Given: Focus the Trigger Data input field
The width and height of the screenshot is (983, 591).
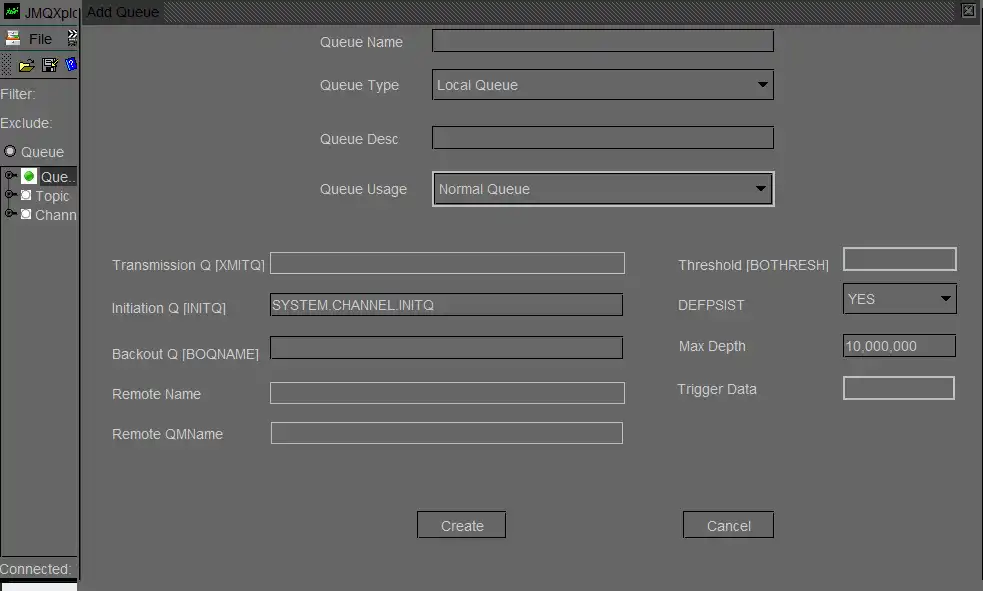Looking at the screenshot, I should (x=899, y=388).
